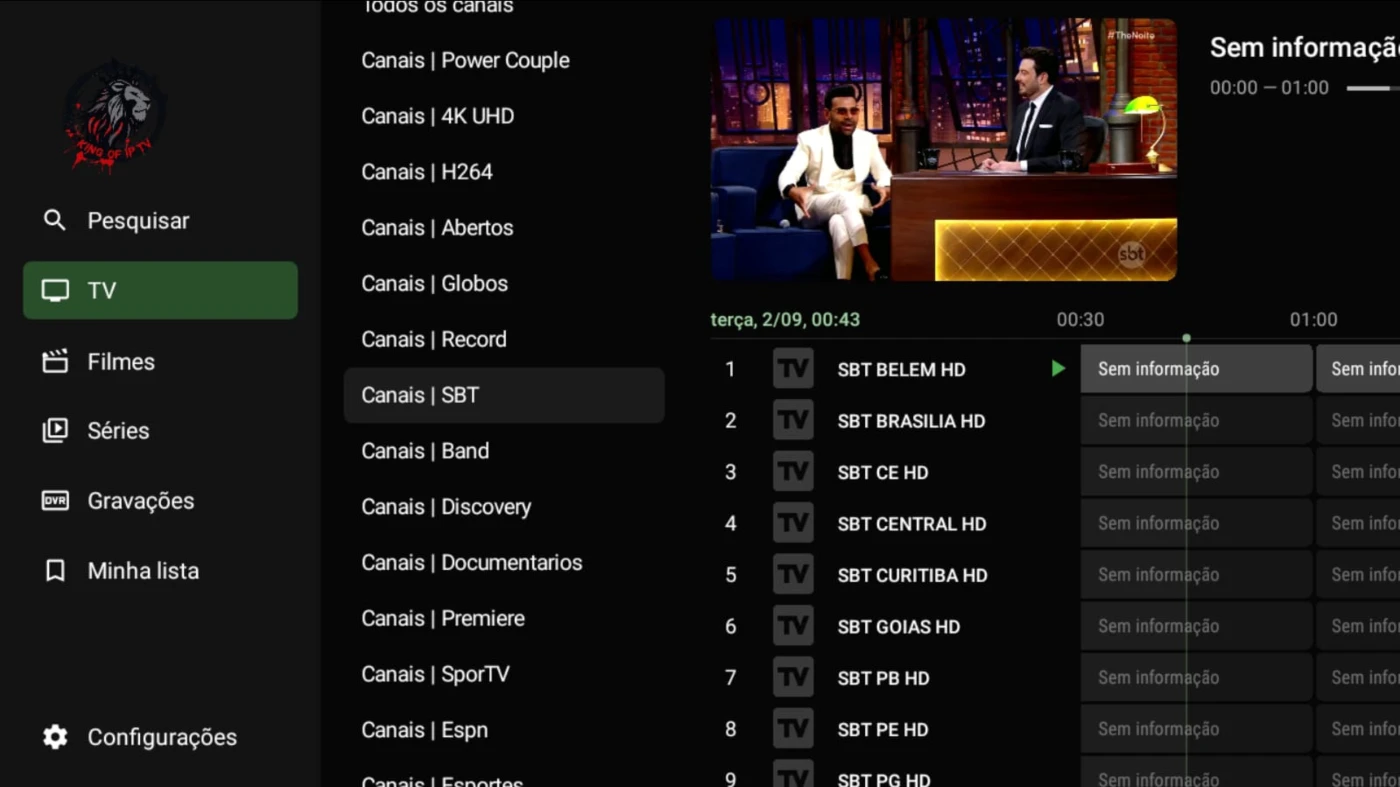This screenshot has width=1400, height=787.
Task: Click the gear icon for Configurações
Action: [55, 737]
